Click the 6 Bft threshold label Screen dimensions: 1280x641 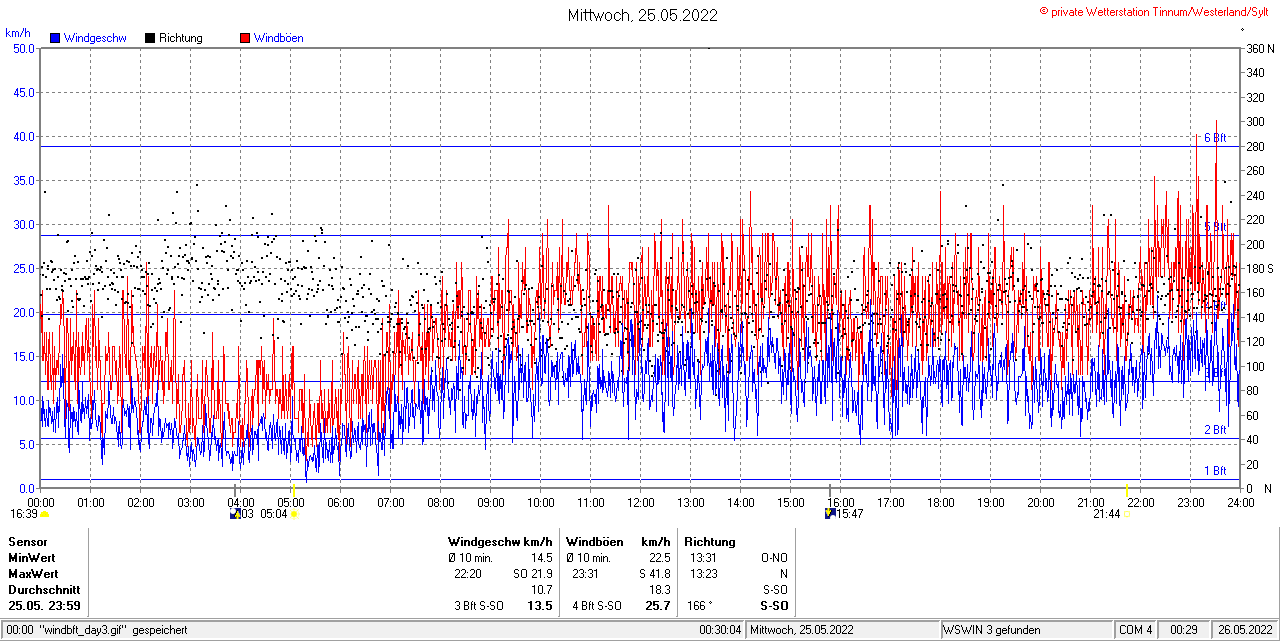point(1214,138)
